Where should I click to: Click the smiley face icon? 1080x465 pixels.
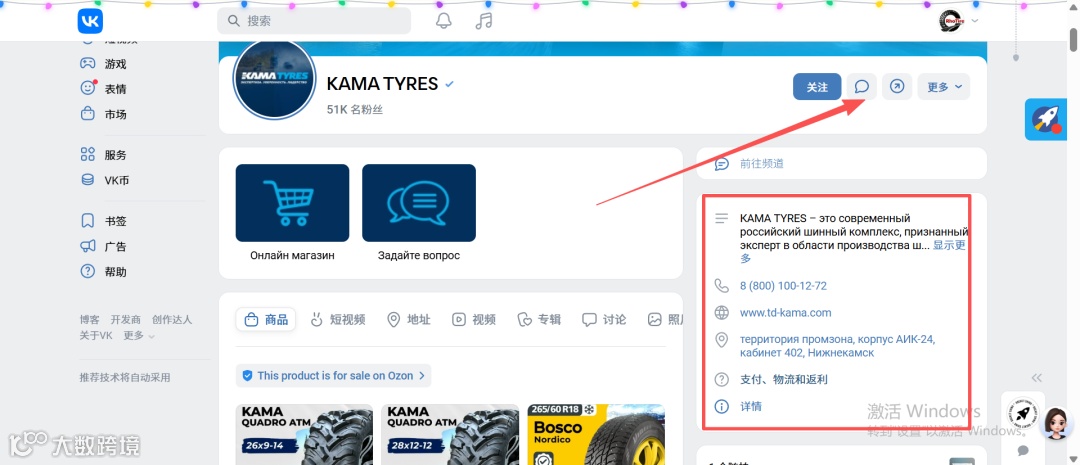tap(87, 88)
